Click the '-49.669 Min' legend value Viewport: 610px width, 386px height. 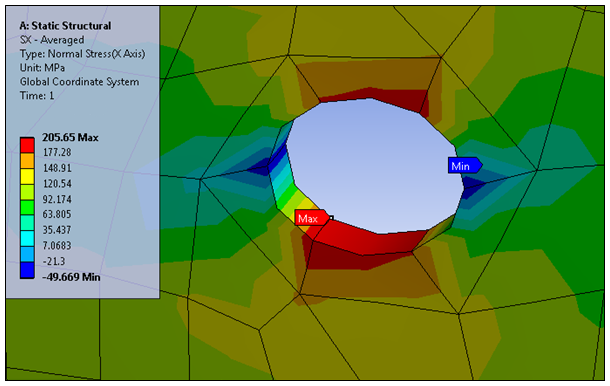71,277
